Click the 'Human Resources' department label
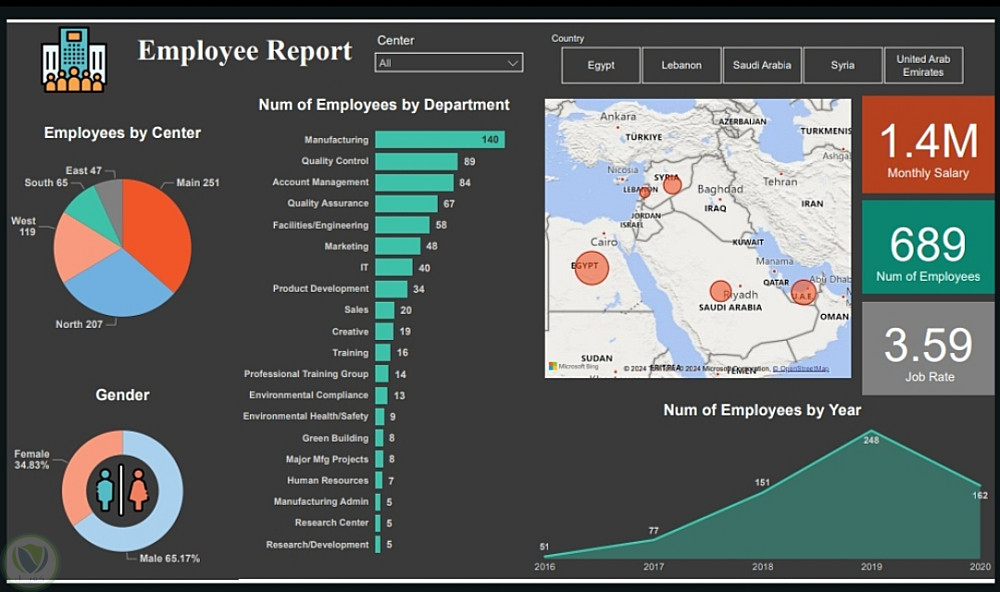Screen dimensions: 1000x592 pyautogui.click(x=328, y=480)
